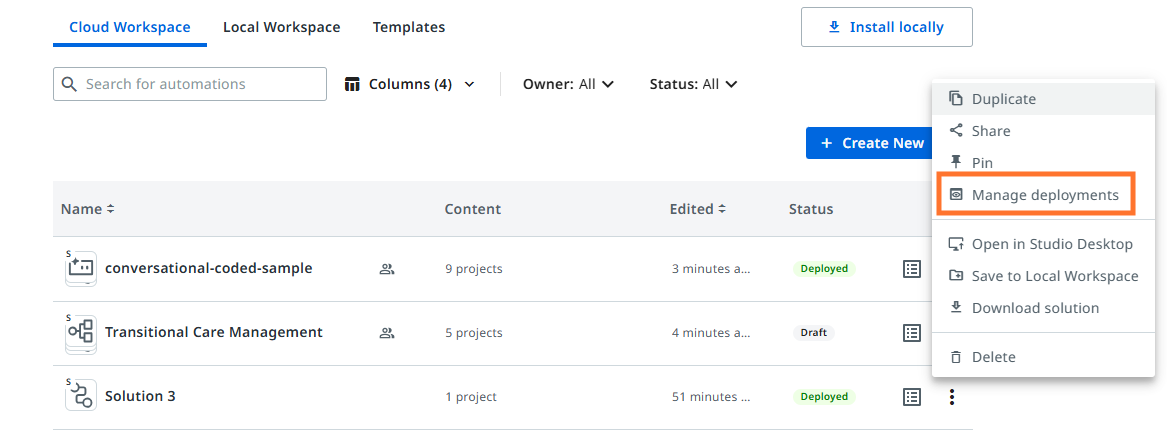Screen dimensions: 1167x434
Task: Open the Status: All filter dropdown
Action: click(694, 84)
